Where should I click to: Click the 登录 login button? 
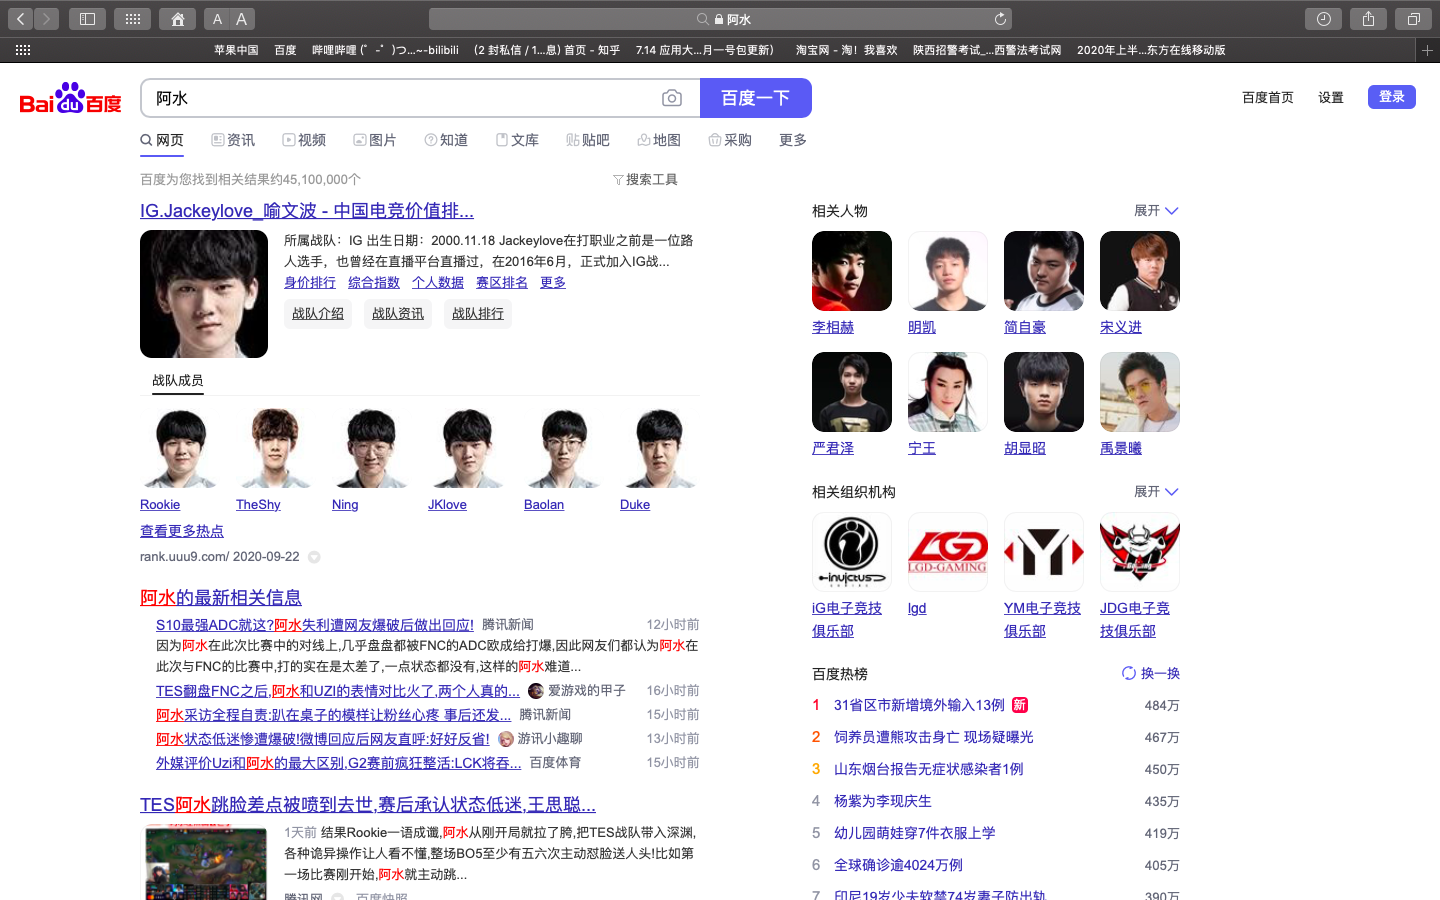click(1392, 97)
